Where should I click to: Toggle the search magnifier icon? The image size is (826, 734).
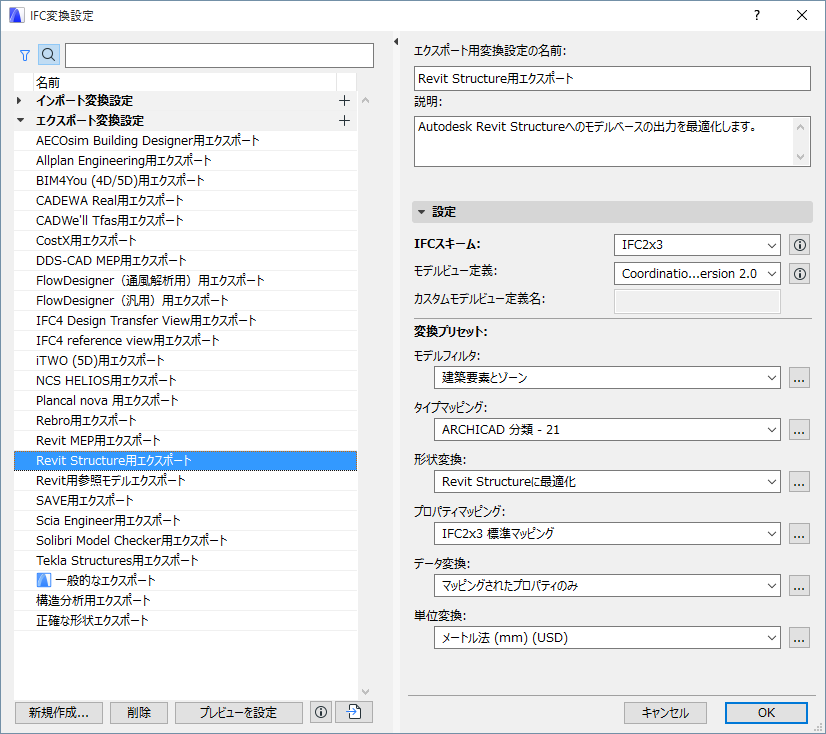(48, 54)
